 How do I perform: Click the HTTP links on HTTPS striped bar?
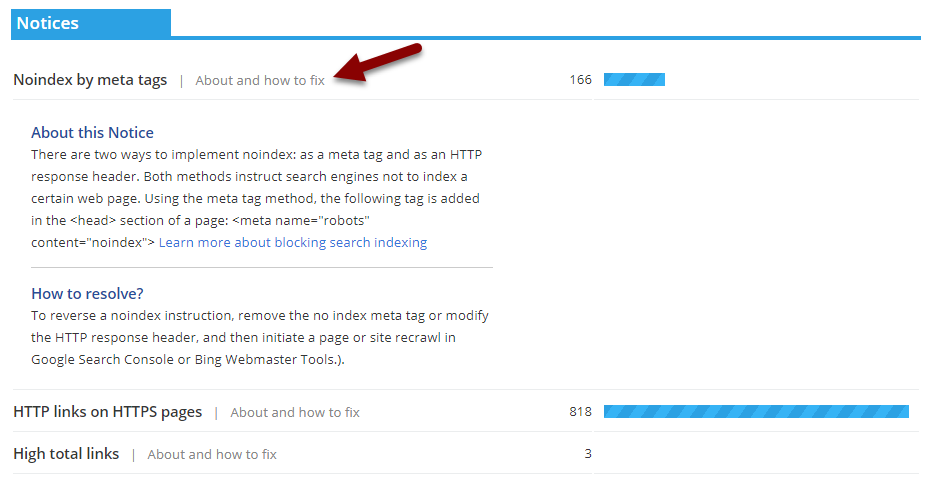(x=756, y=412)
